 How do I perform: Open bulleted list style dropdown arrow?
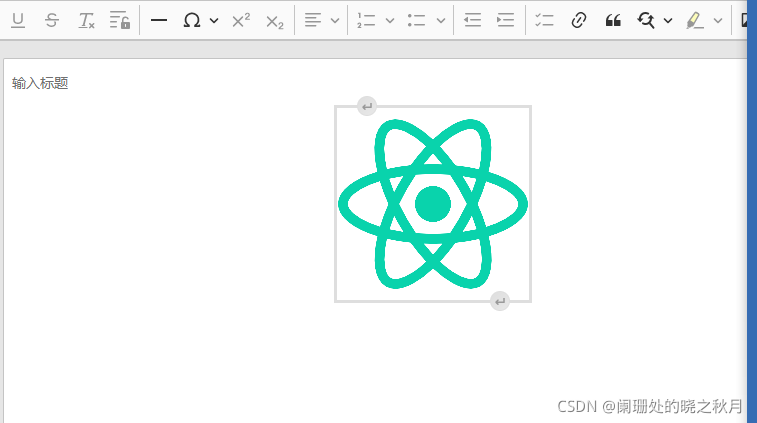pos(440,20)
